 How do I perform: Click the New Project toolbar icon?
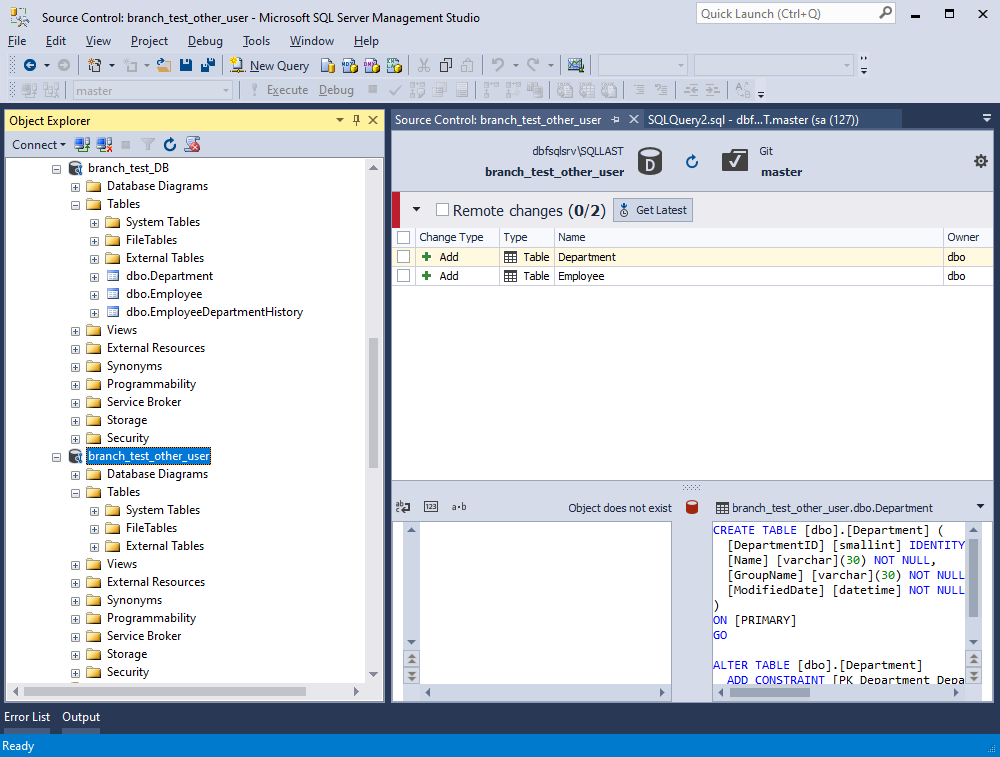(94, 65)
